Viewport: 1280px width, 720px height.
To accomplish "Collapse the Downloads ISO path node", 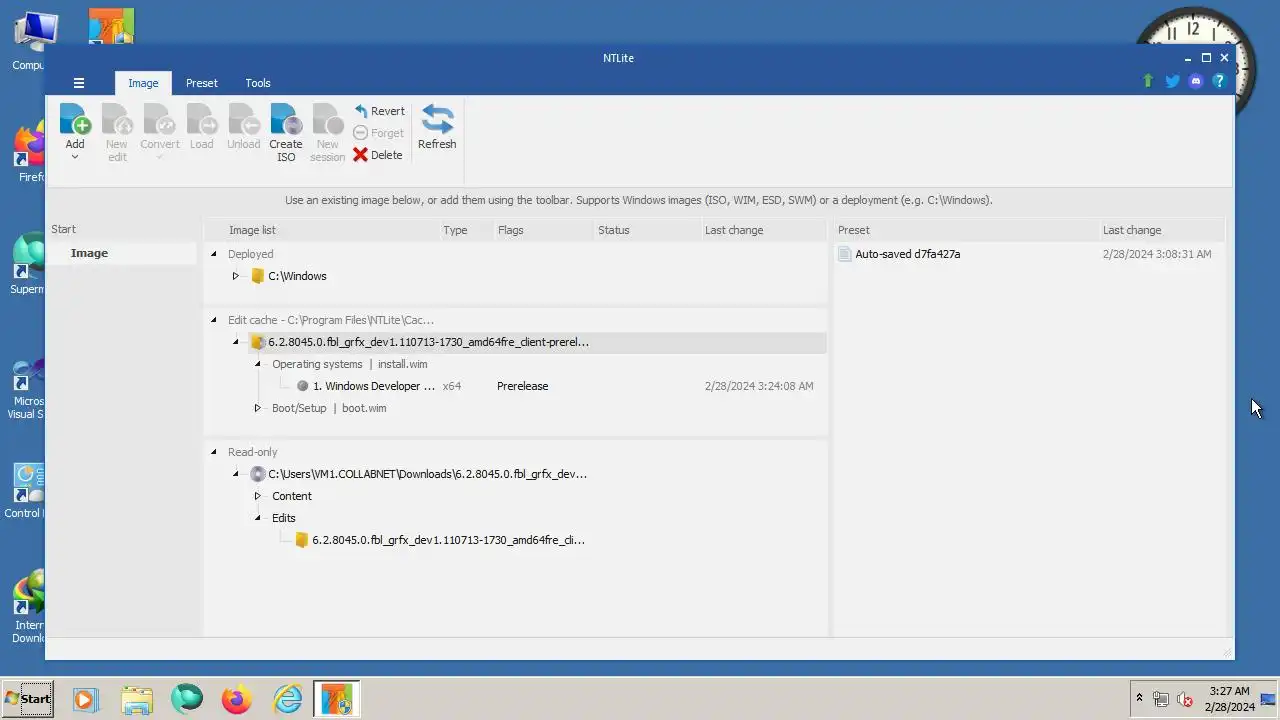I will tap(236, 474).
